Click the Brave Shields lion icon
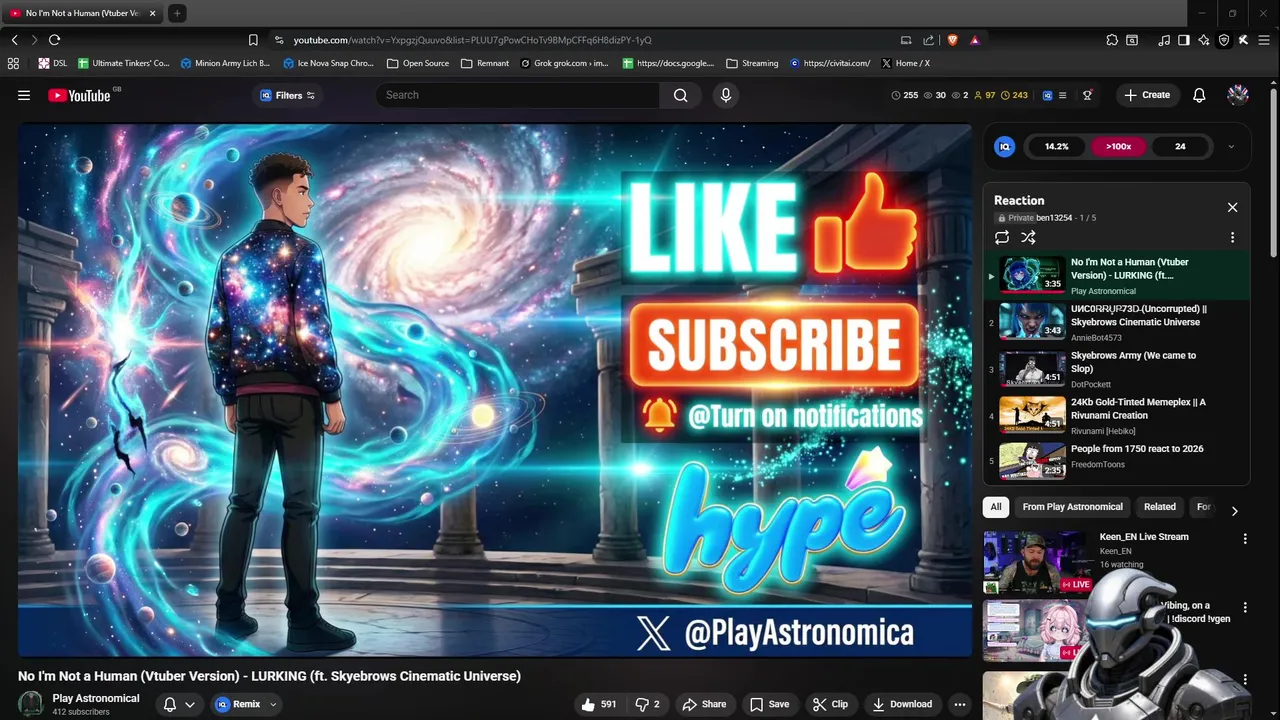1280x720 pixels. (x=952, y=40)
